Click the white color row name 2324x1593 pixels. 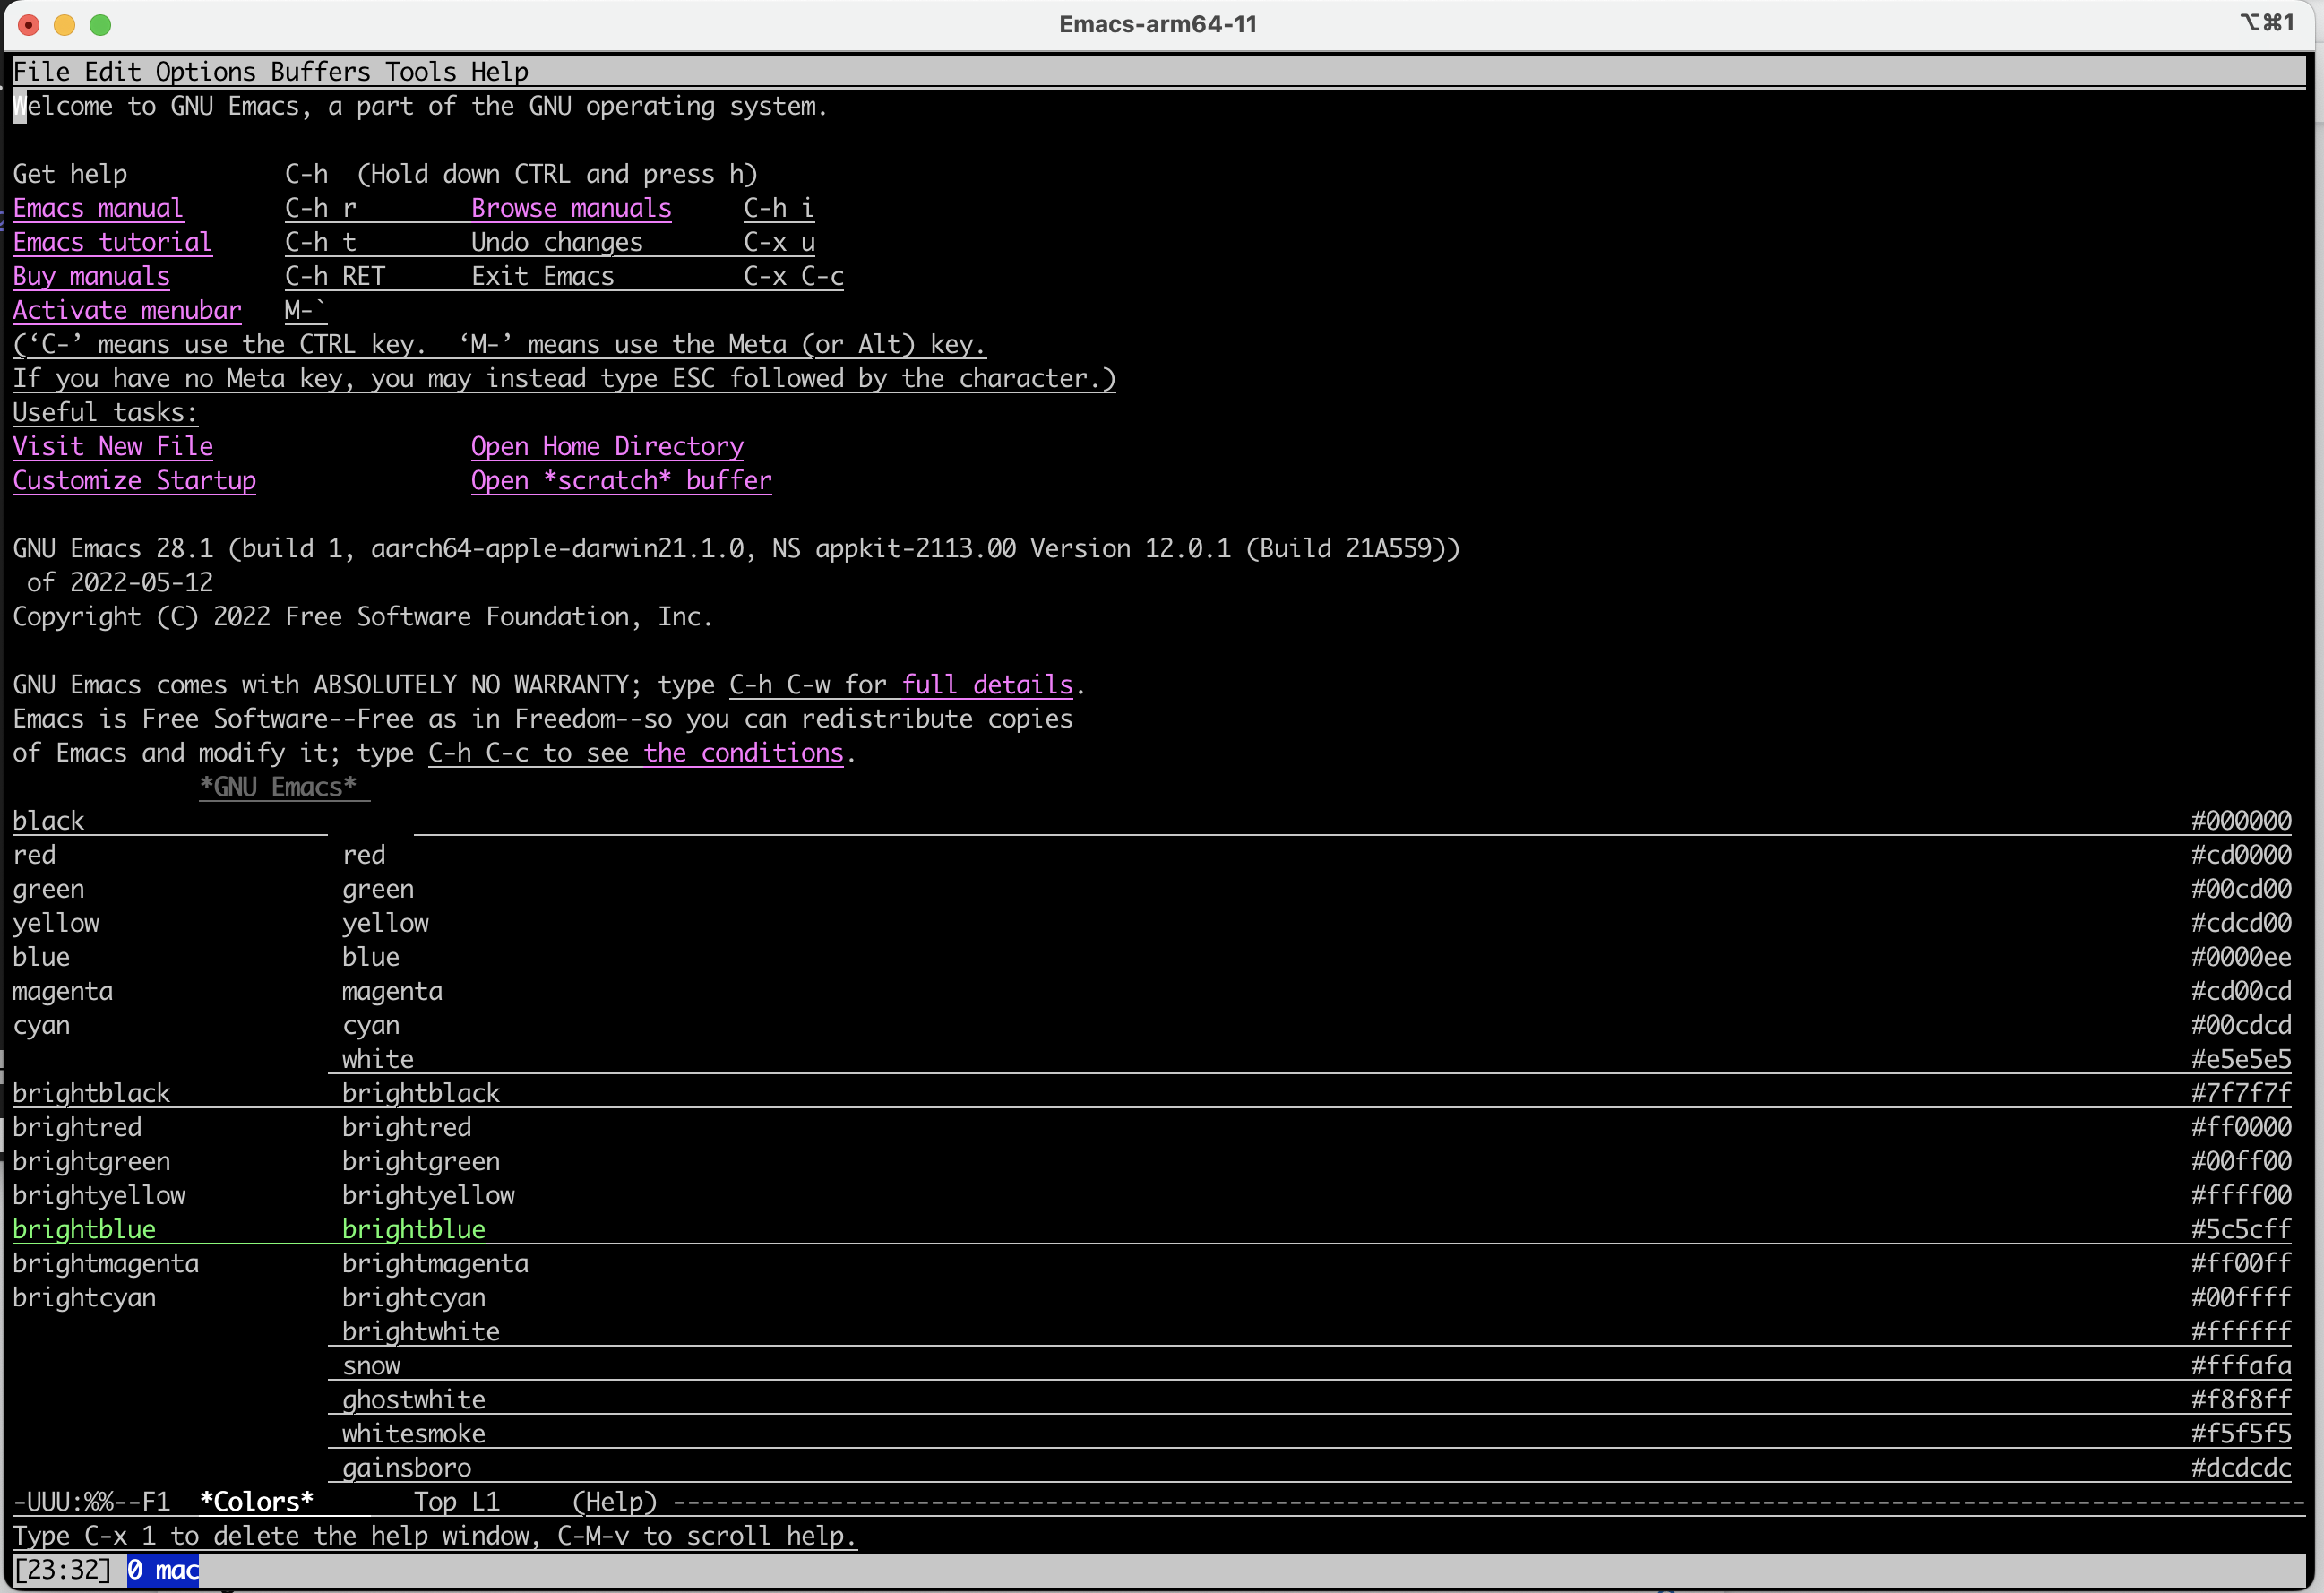(378, 1058)
